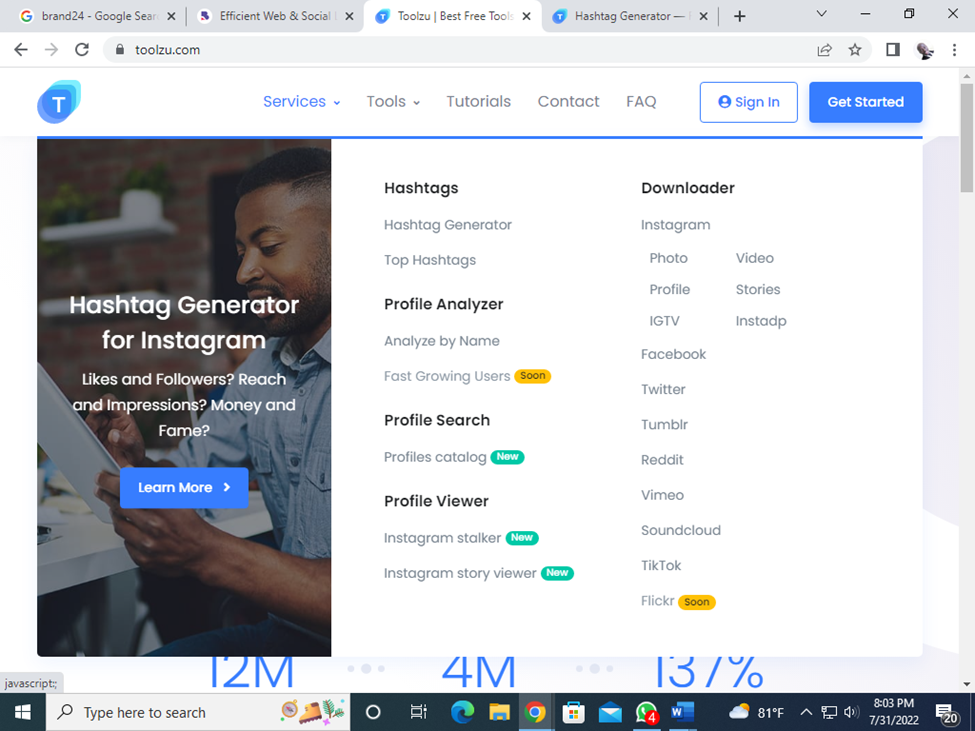Open the IGTV downloader link
975x731 pixels.
(x=664, y=321)
